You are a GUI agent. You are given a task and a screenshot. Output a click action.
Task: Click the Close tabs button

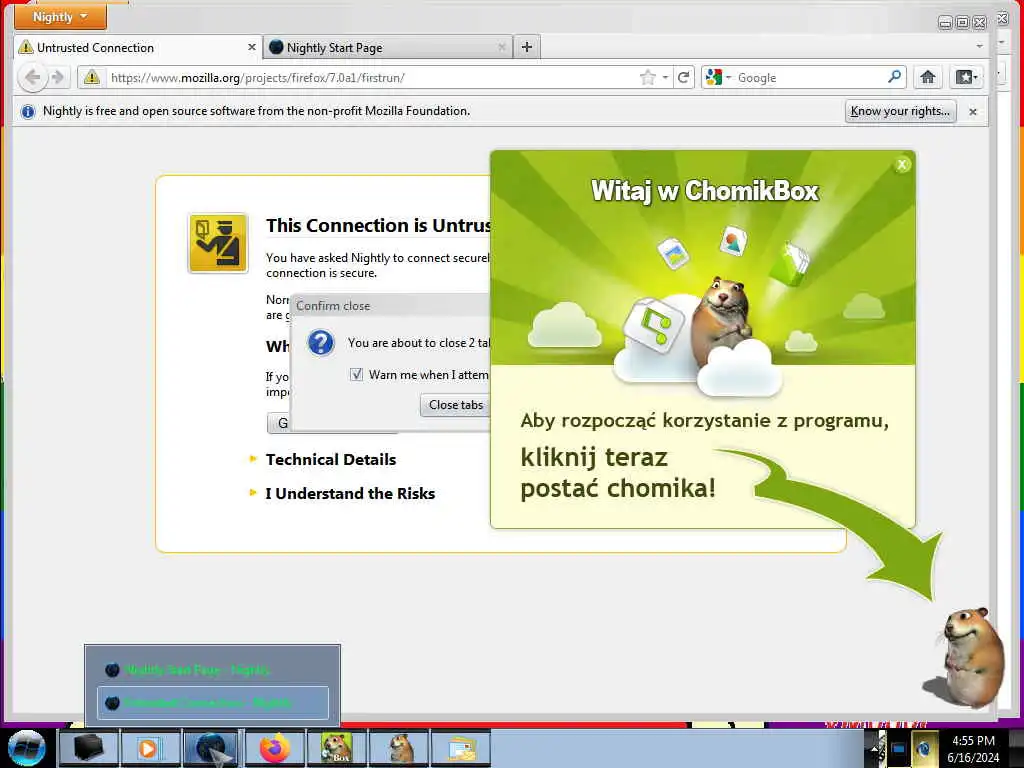455,405
